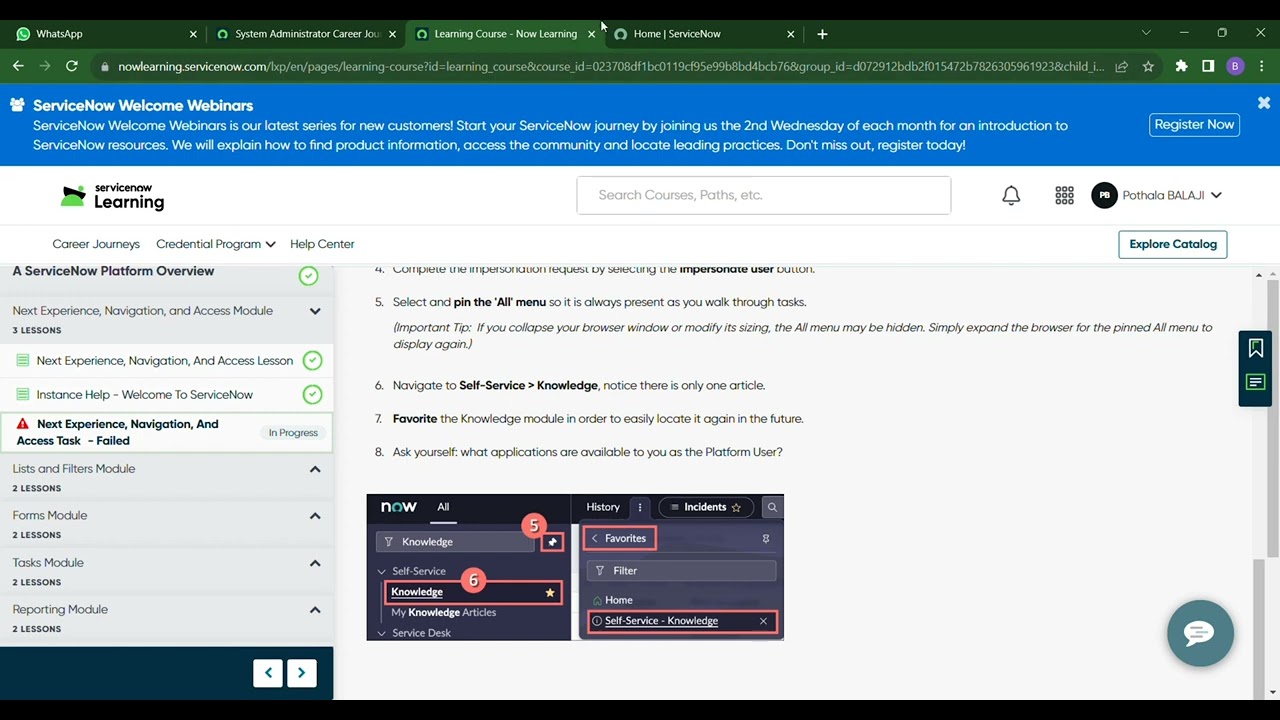Open Instance Help - Welcome To ServiceNow
The height and width of the screenshot is (720, 1280).
click(145, 394)
